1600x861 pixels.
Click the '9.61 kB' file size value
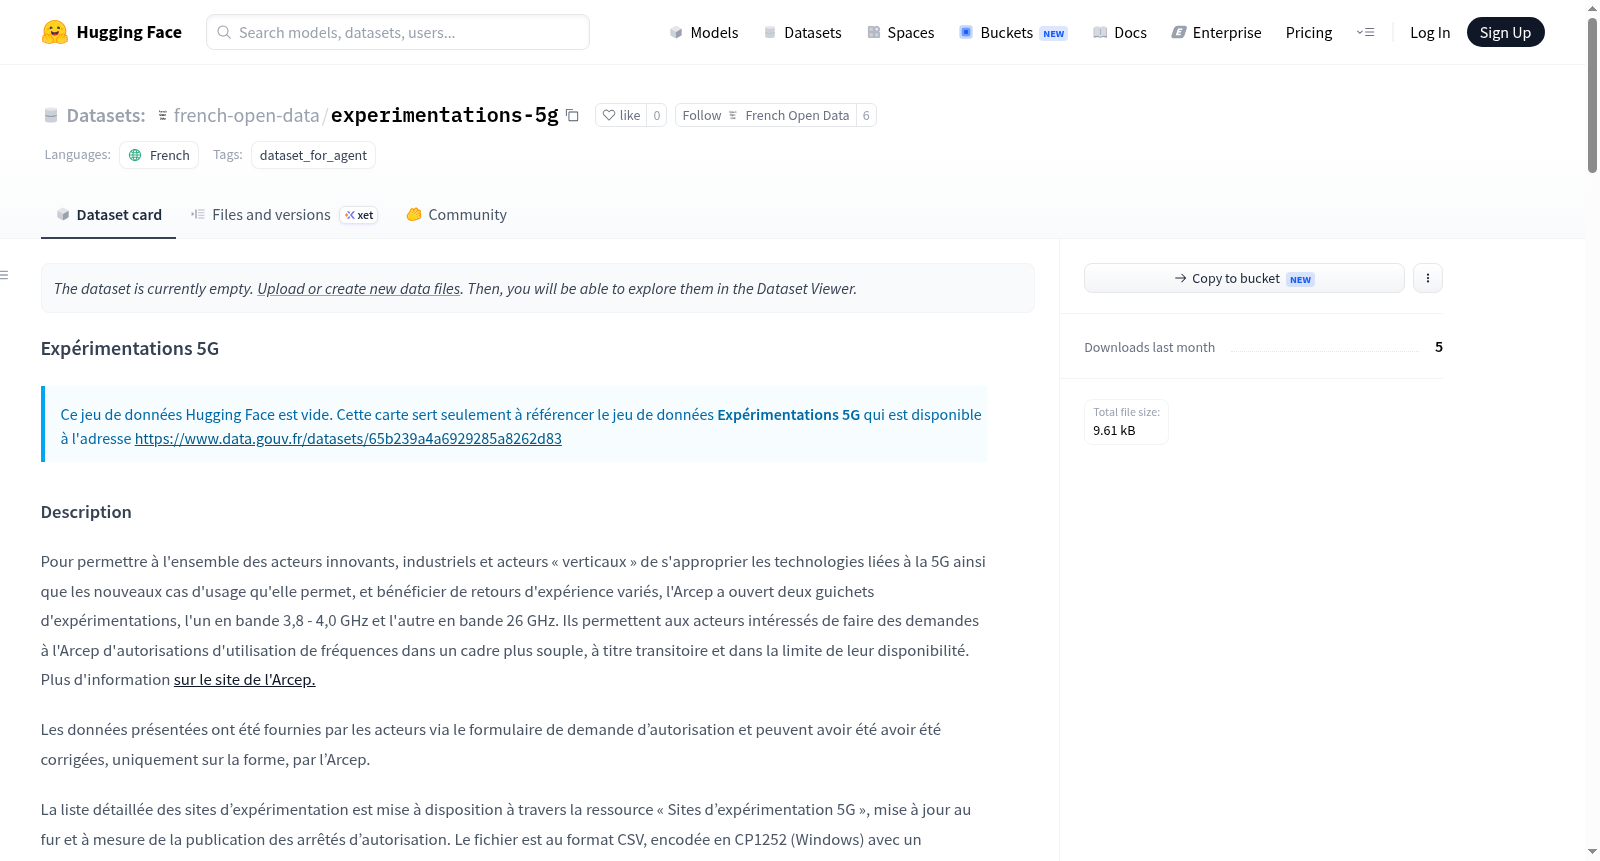(x=1114, y=431)
